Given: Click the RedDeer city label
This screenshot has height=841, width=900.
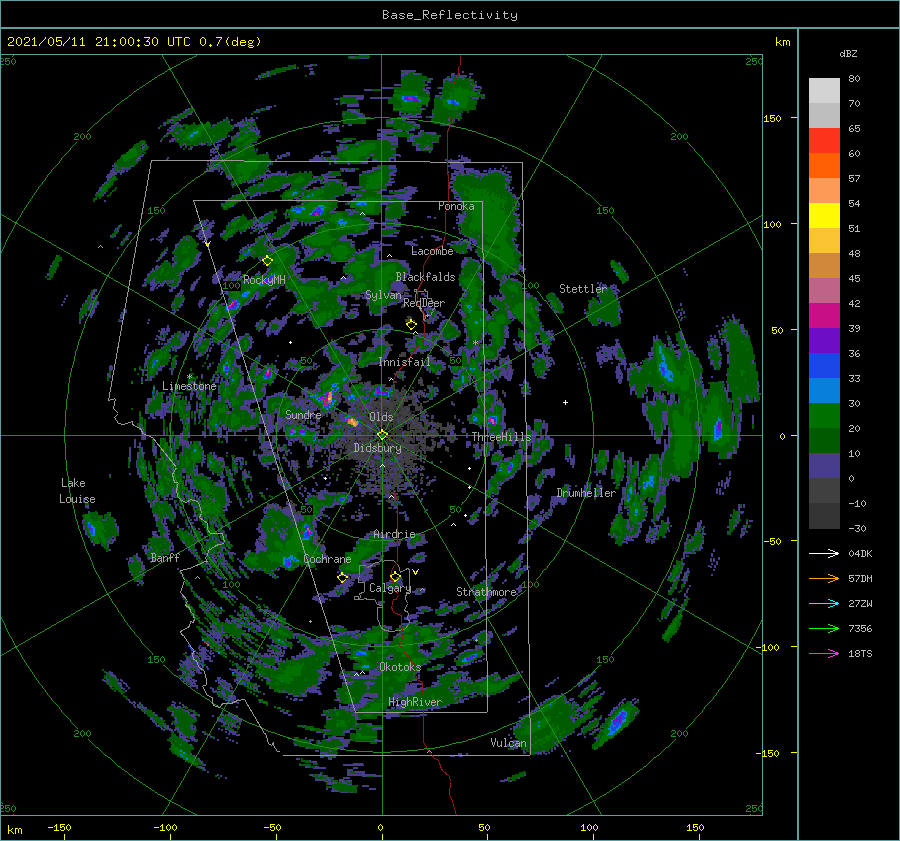Looking at the screenshot, I should point(424,303).
